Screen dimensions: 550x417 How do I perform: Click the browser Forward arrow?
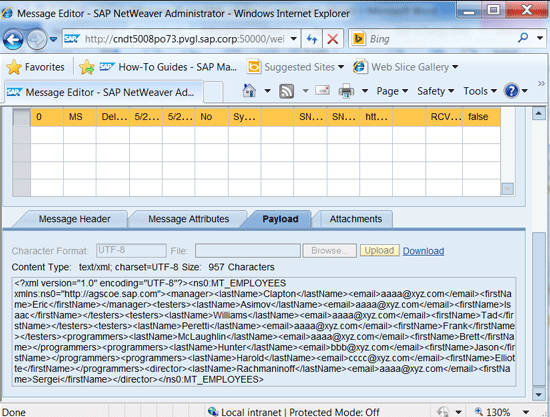pyautogui.click(x=36, y=39)
